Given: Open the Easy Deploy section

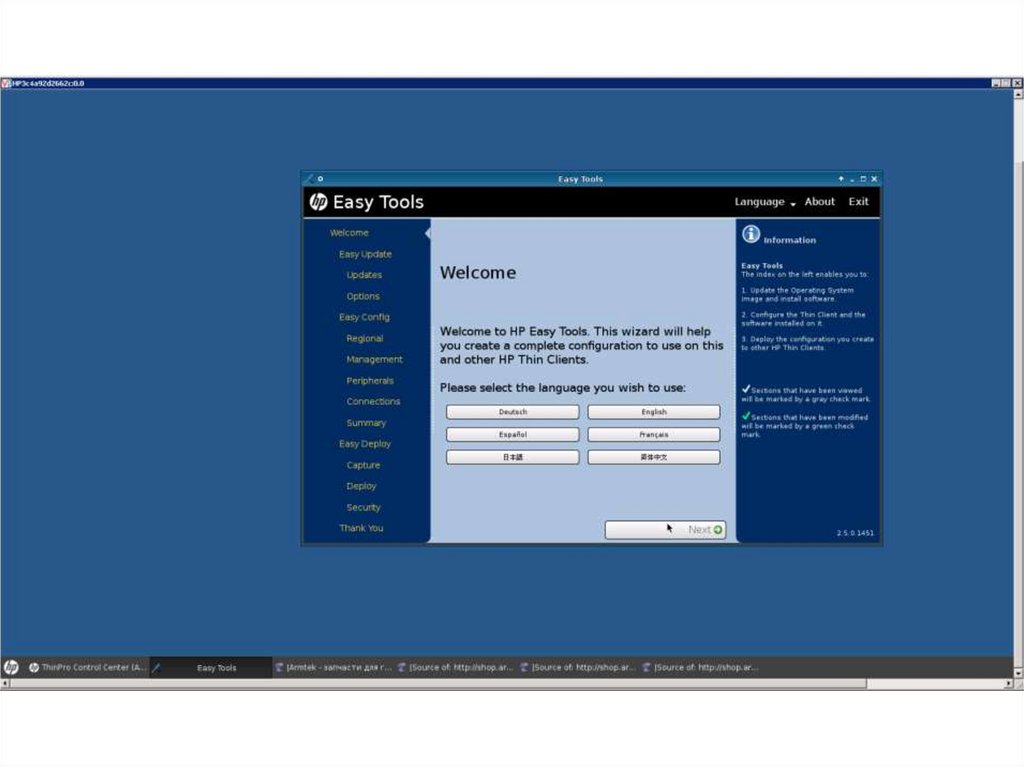Looking at the screenshot, I should [x=364, y=444].
